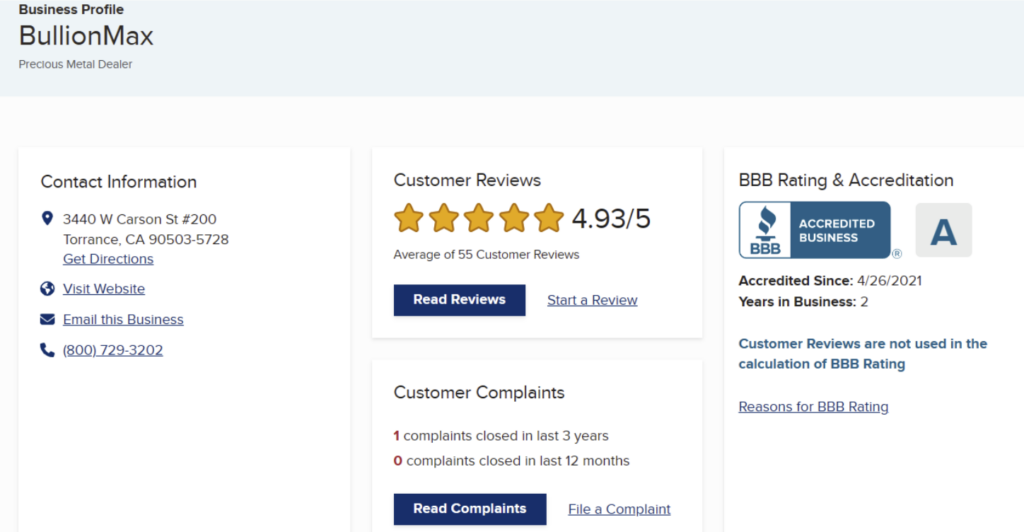Click the fifth gold review star
The image size is (1024, 532).
point(549,218)
